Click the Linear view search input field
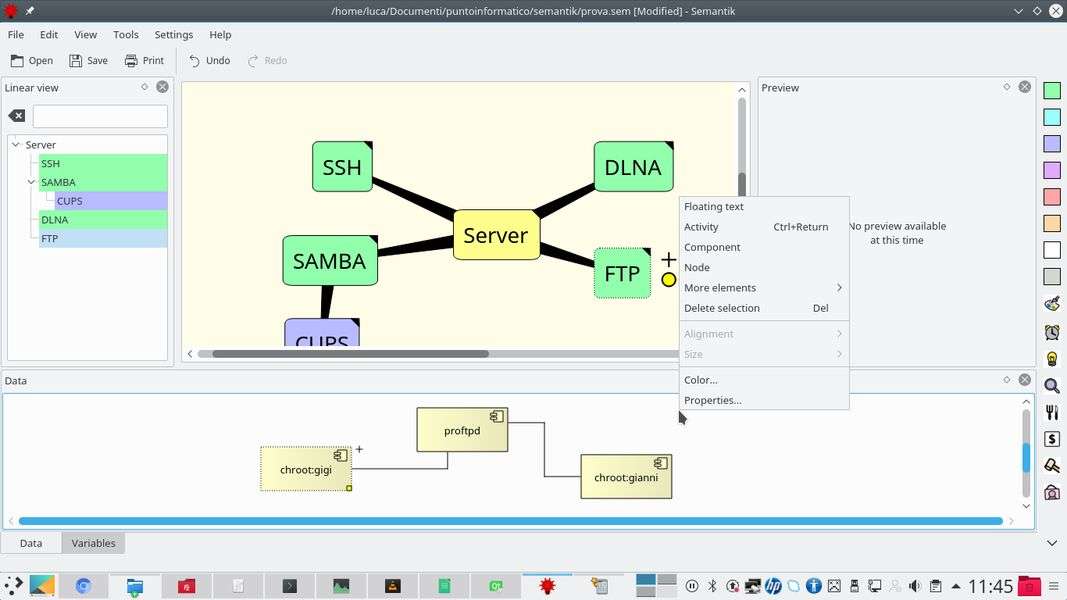This screenshot has width=1067, height=600. 100,116
